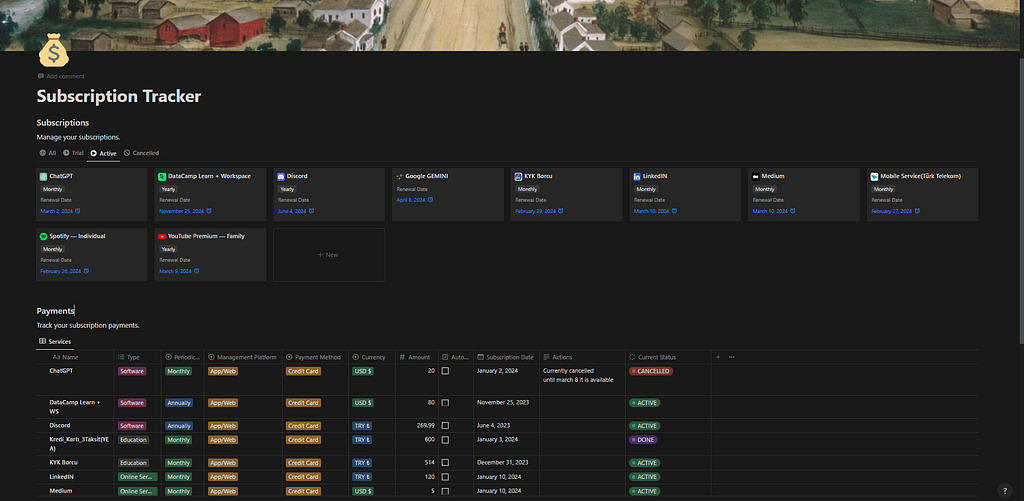The width and height of the screenshot is (1024, 501).
Task: Edit the Subscription Tracker page title
Action: coord(119,96)
